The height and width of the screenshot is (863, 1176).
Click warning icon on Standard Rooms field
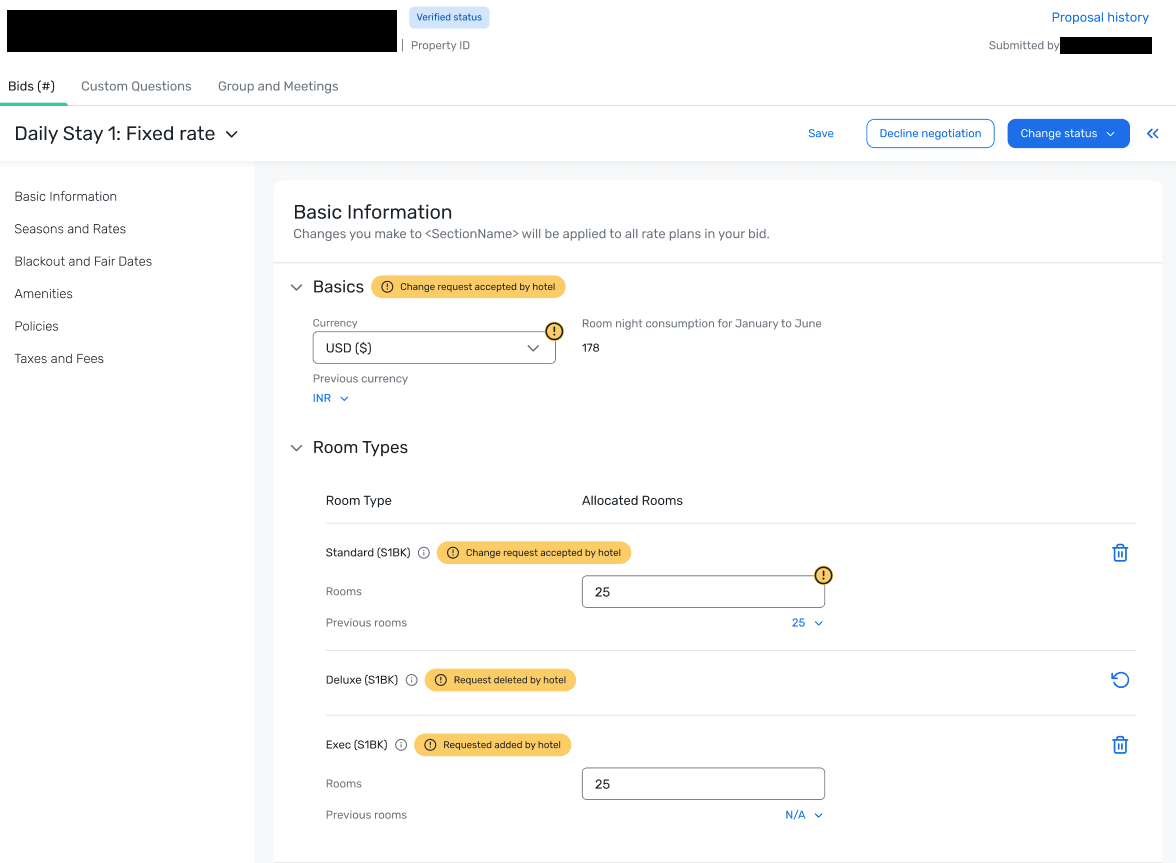(823, 575)
